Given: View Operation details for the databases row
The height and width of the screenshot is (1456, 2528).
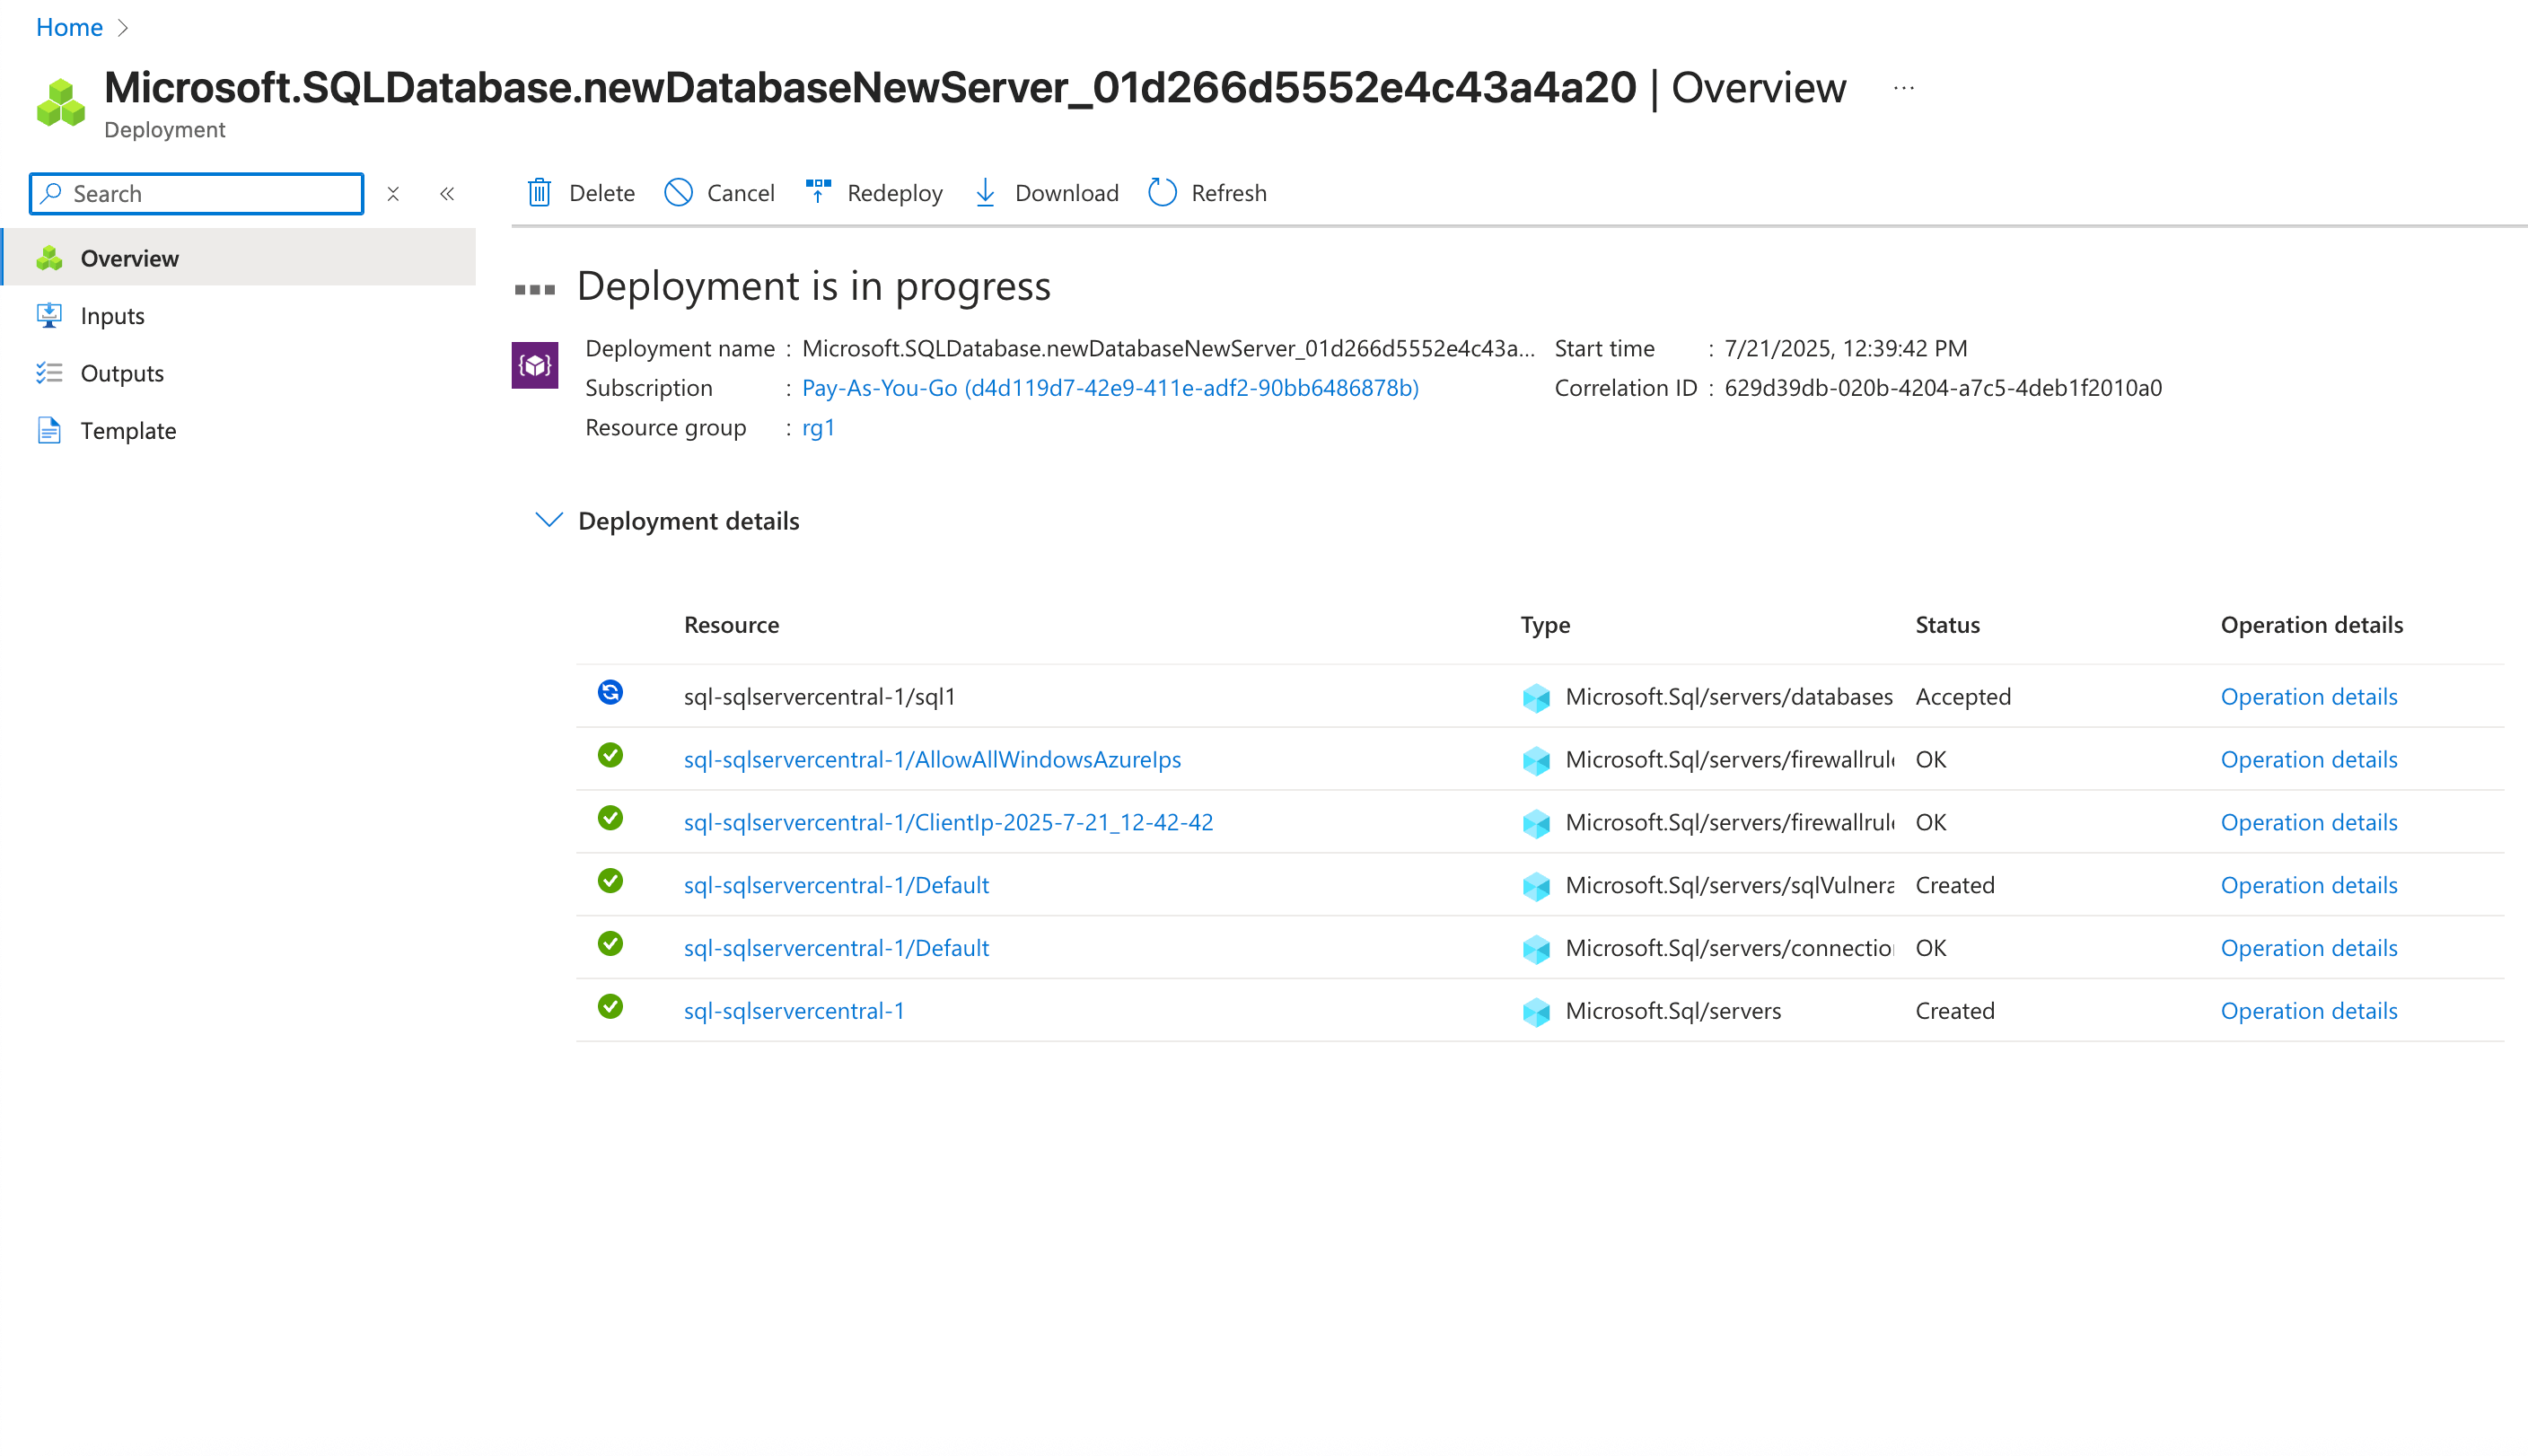Looking at the screenshot, I should click(2309, 696).
